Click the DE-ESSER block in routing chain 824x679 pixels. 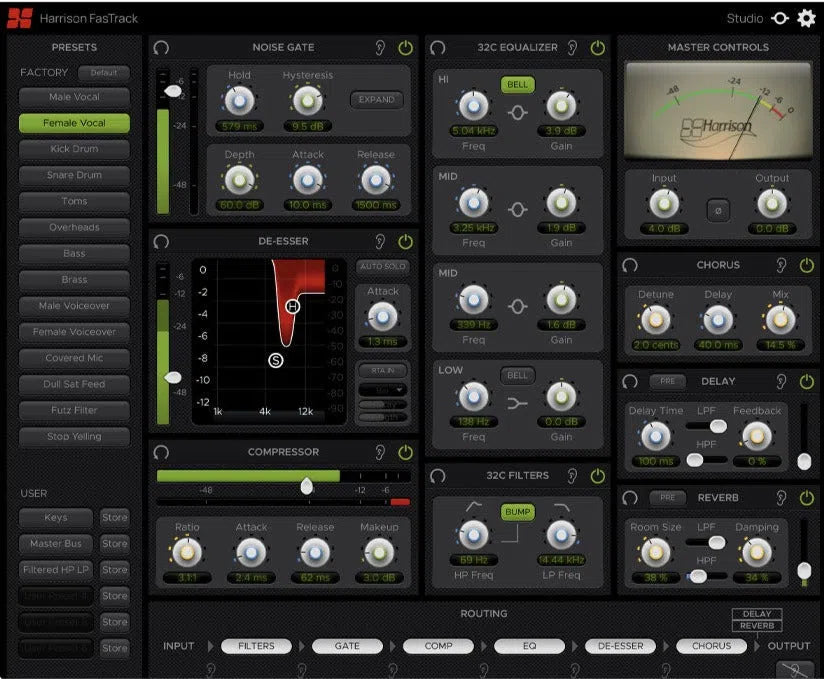pos(620,646)
